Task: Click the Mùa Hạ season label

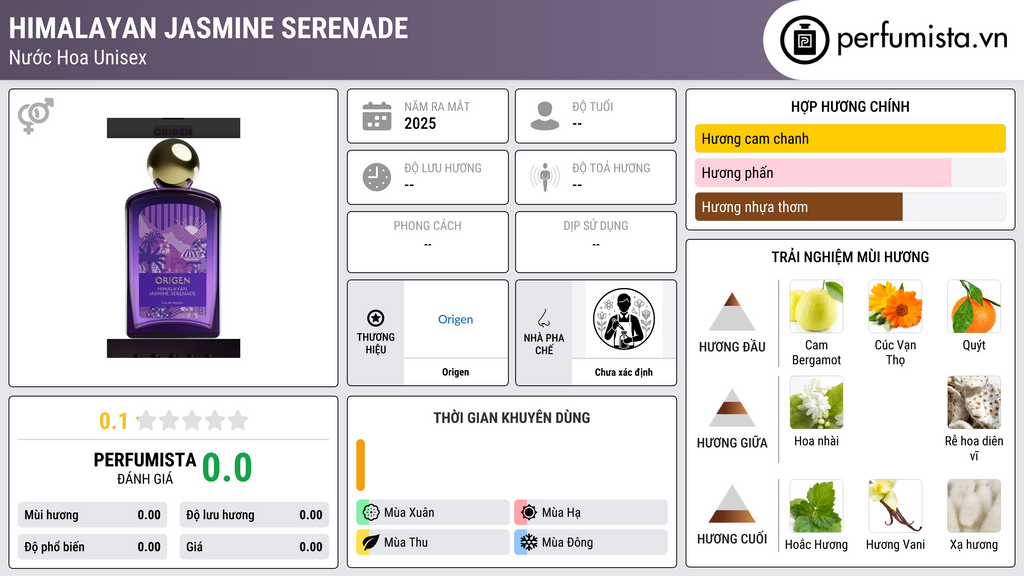Action: coord(561,513)
